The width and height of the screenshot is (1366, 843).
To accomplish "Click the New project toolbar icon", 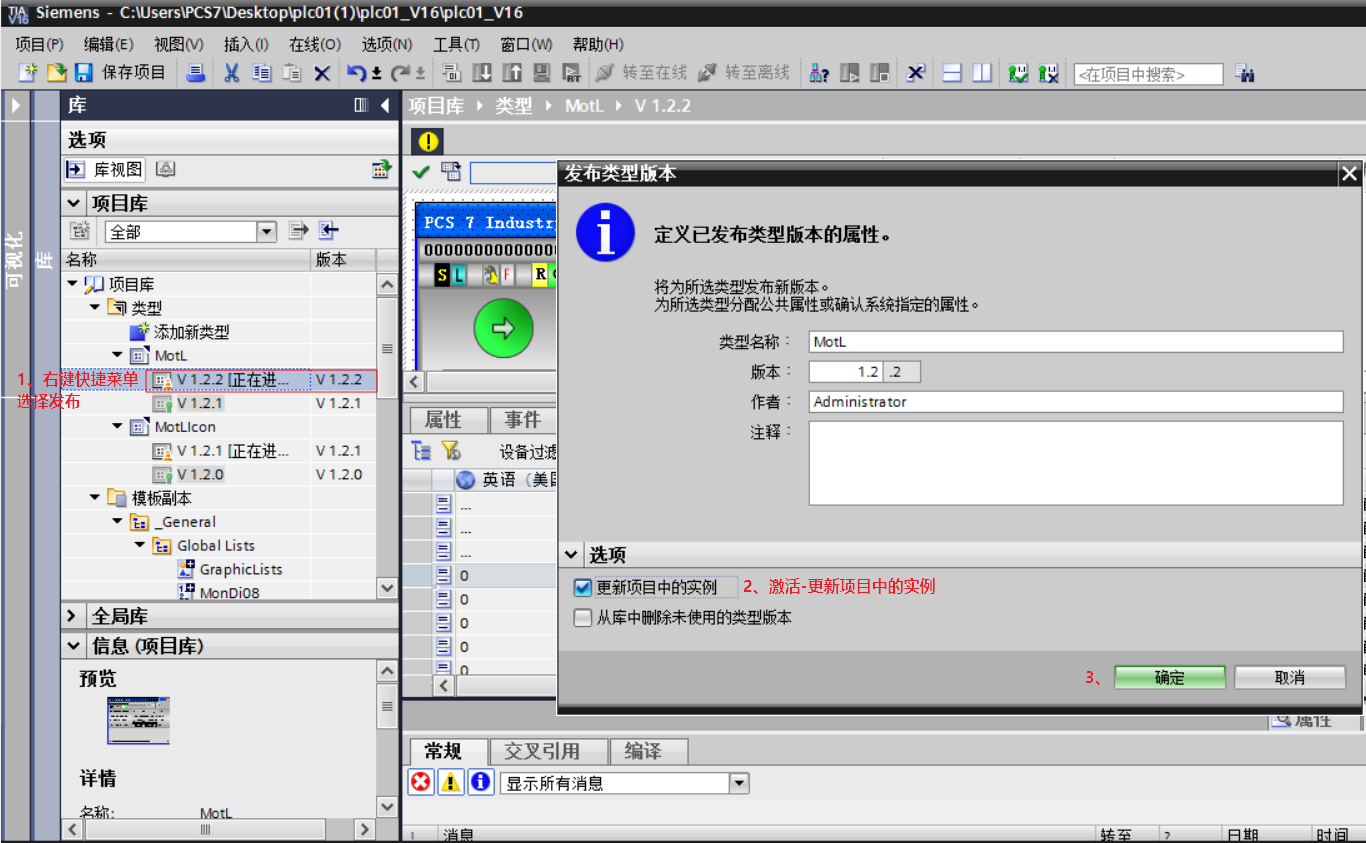I will (29, 73).
